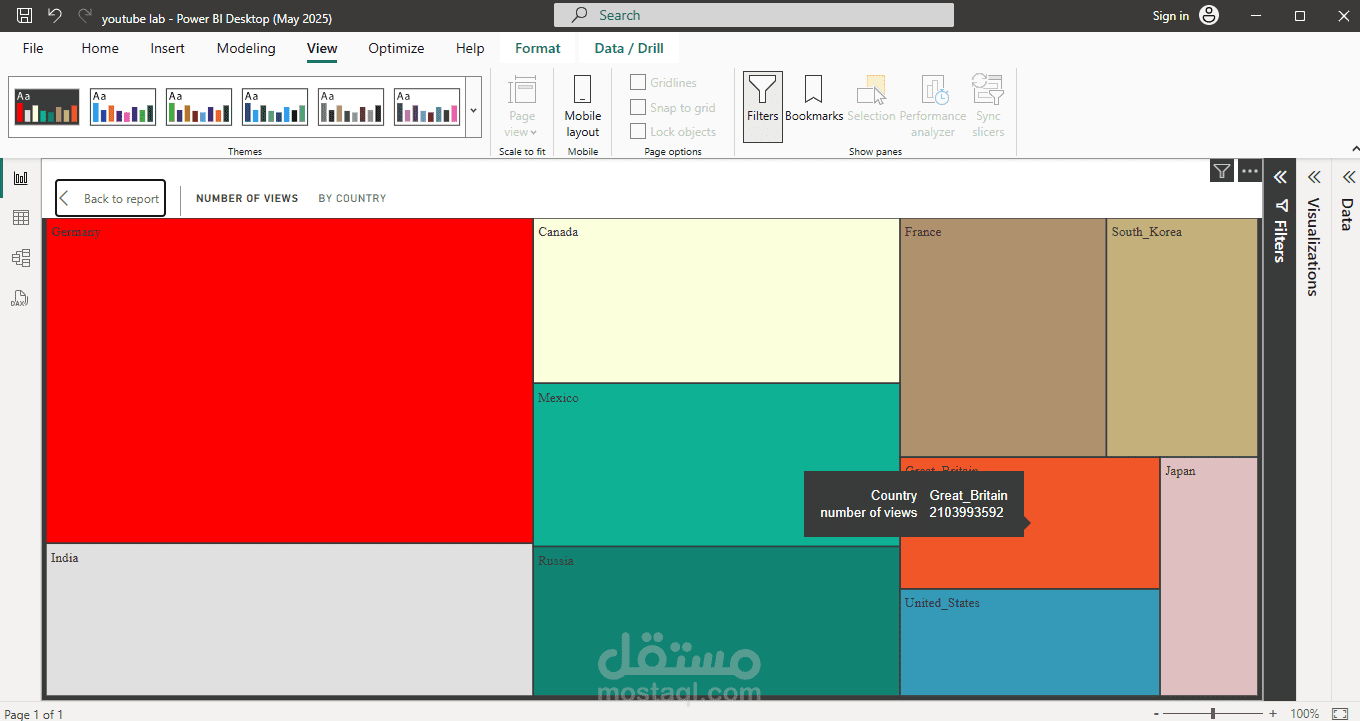Image resolution: width=1360 pixels, height=721 pixels.
Task: Check the Lock objects option
Action: (638, 131)
